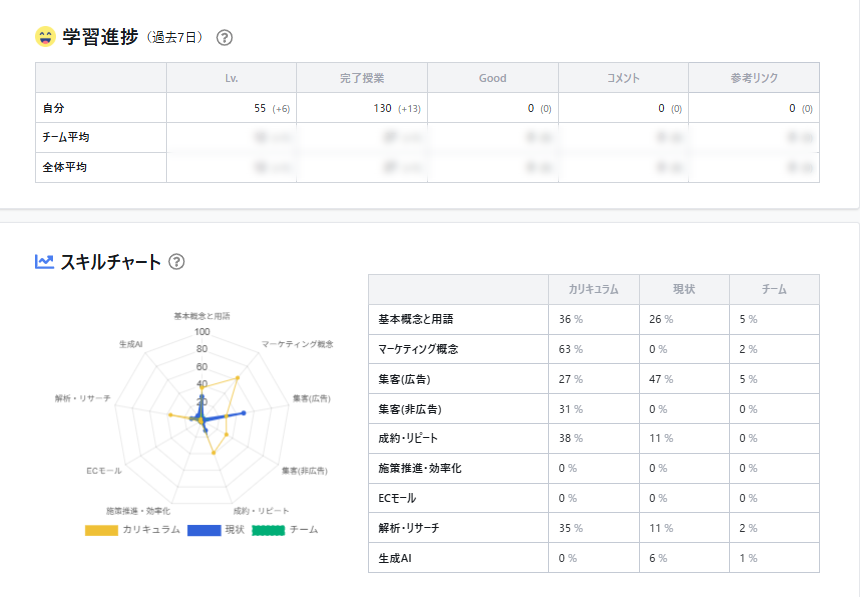Click the help icon beside 学習進捗 heading
Viewport: 860px width, 597px height.
pos(225,37)
